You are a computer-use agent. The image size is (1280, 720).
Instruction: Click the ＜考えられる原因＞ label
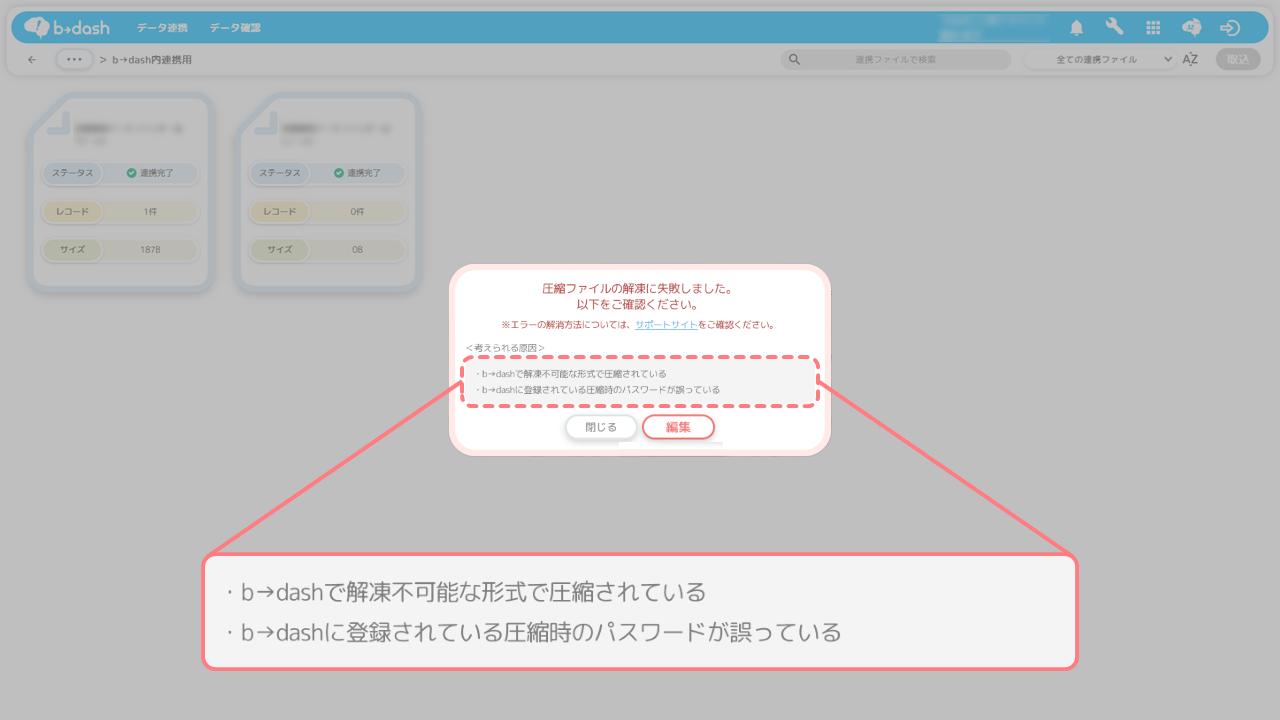click(x=505, y=348)
